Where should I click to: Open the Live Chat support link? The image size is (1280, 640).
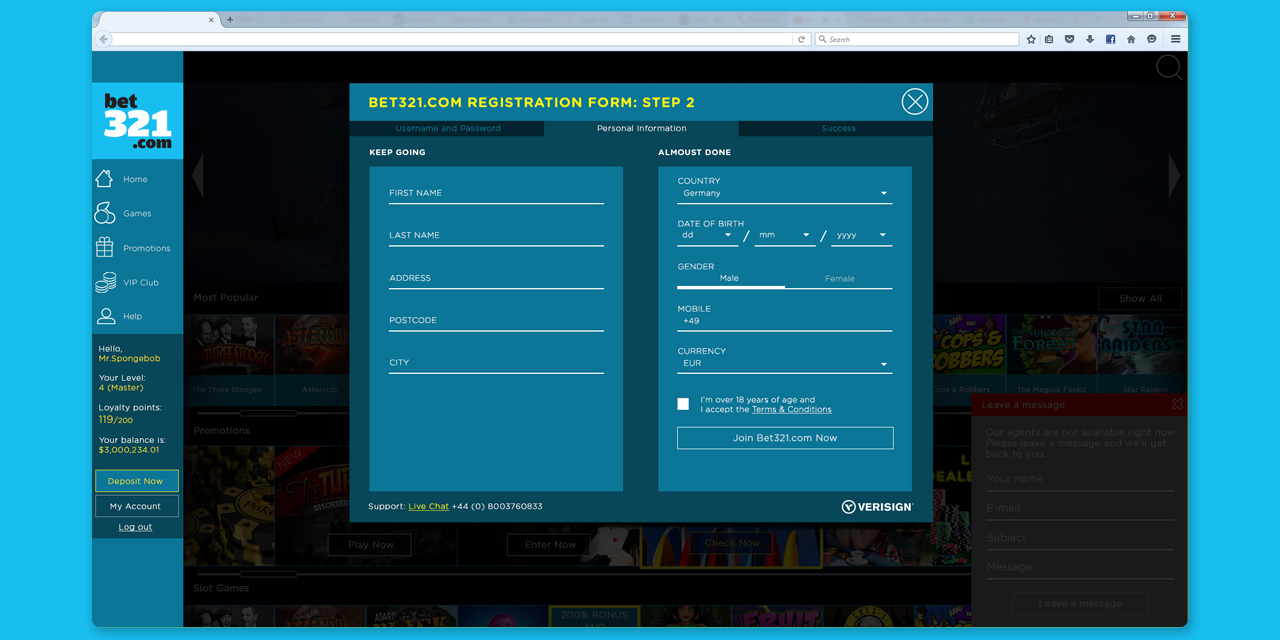[429, 507]
